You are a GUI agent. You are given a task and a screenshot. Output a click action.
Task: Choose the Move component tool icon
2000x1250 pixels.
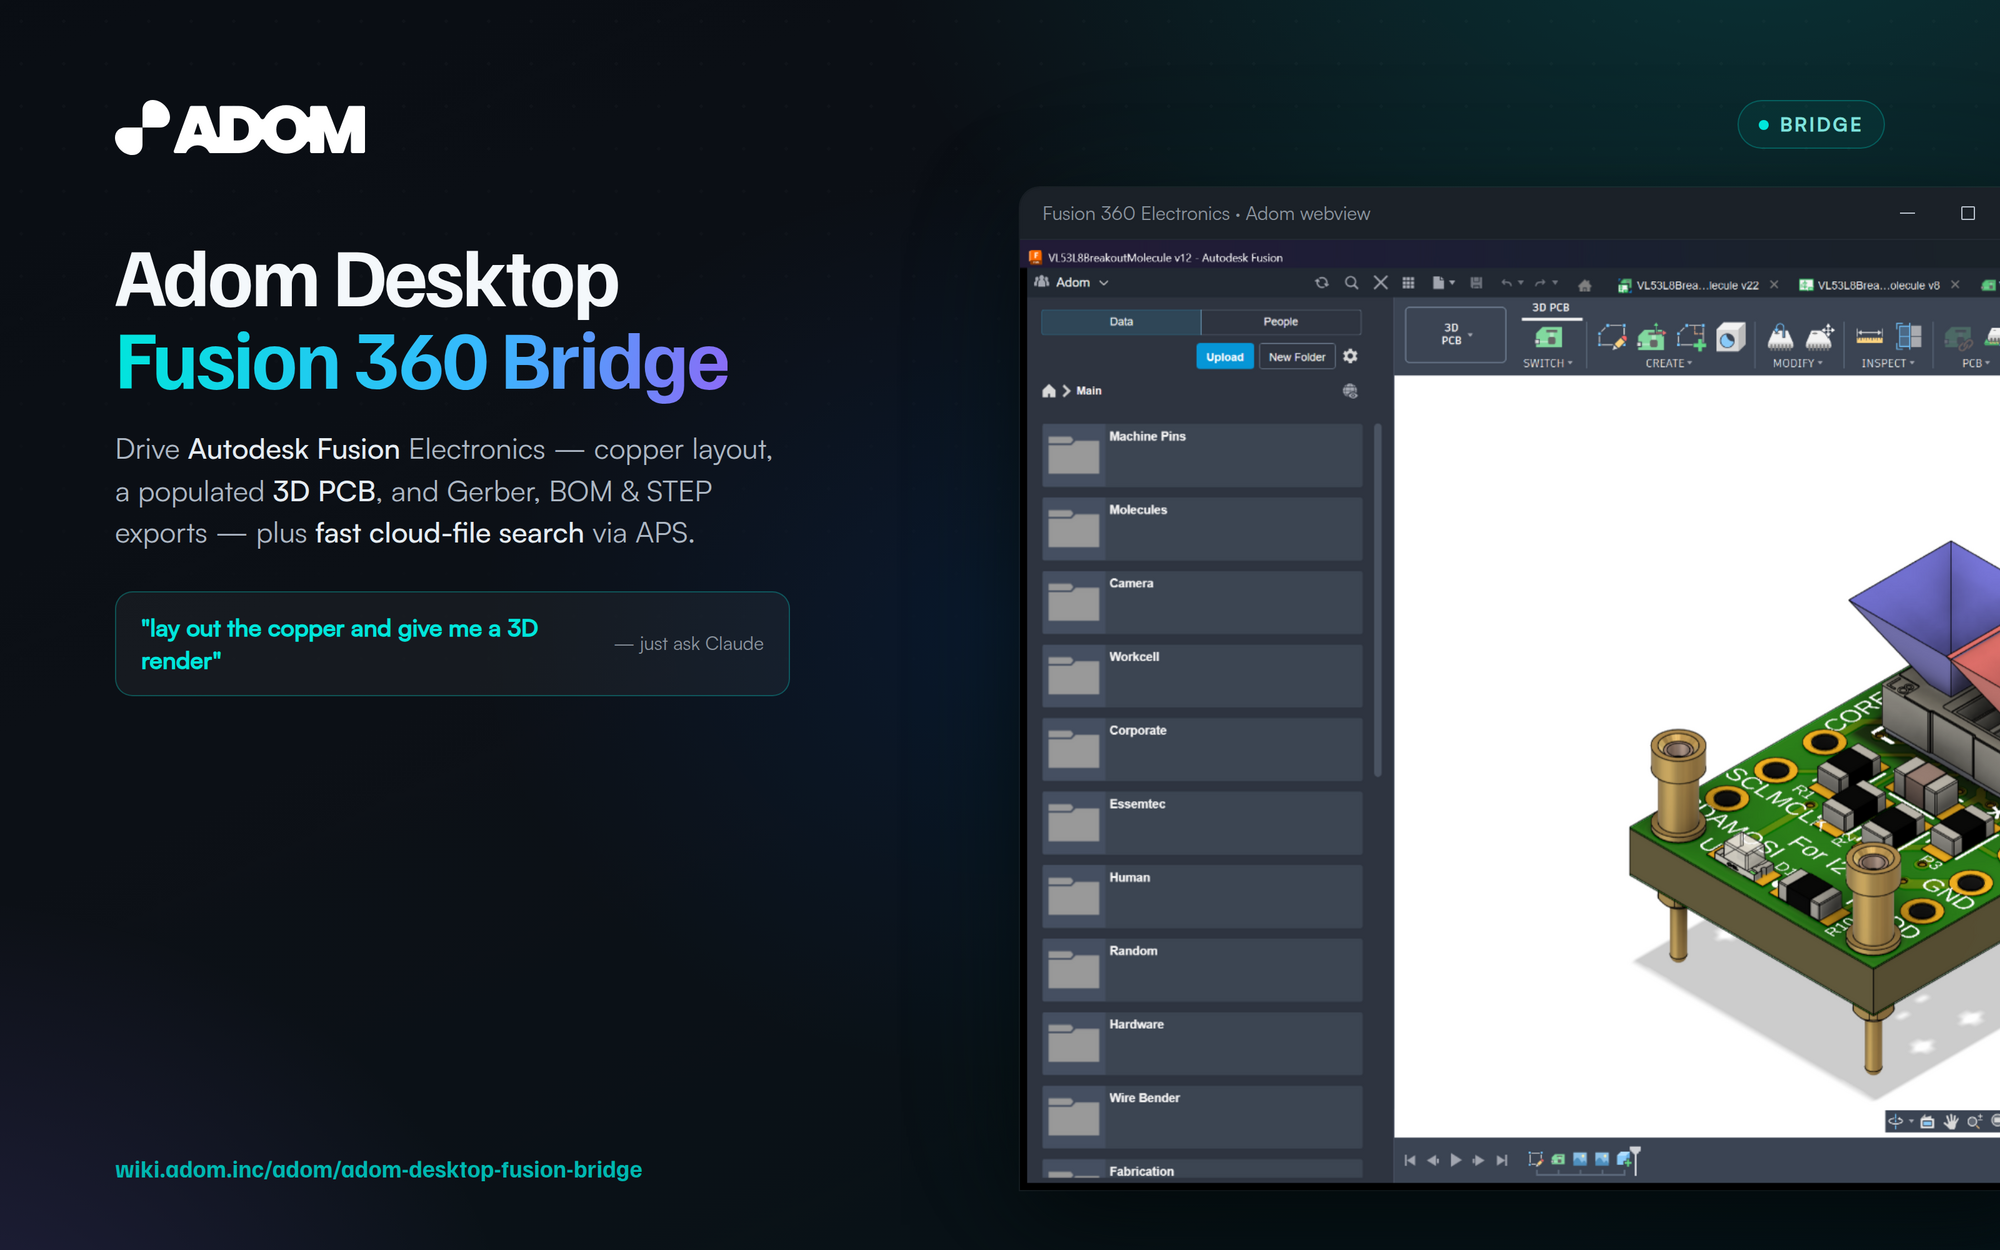[1820, 337]
